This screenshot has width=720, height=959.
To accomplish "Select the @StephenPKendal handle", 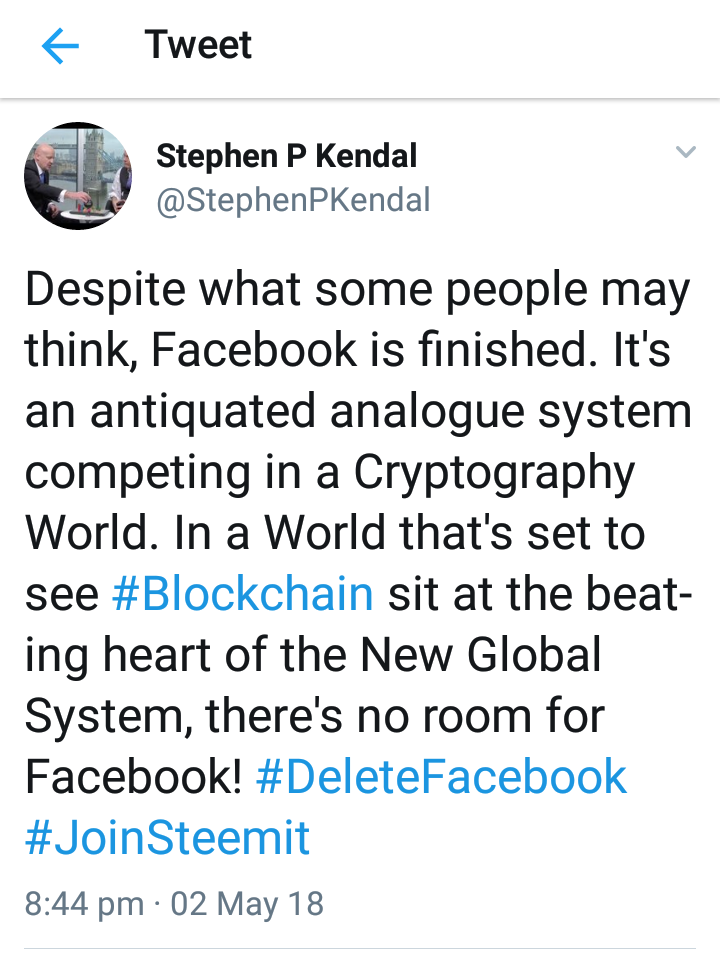I will point(293,199).
